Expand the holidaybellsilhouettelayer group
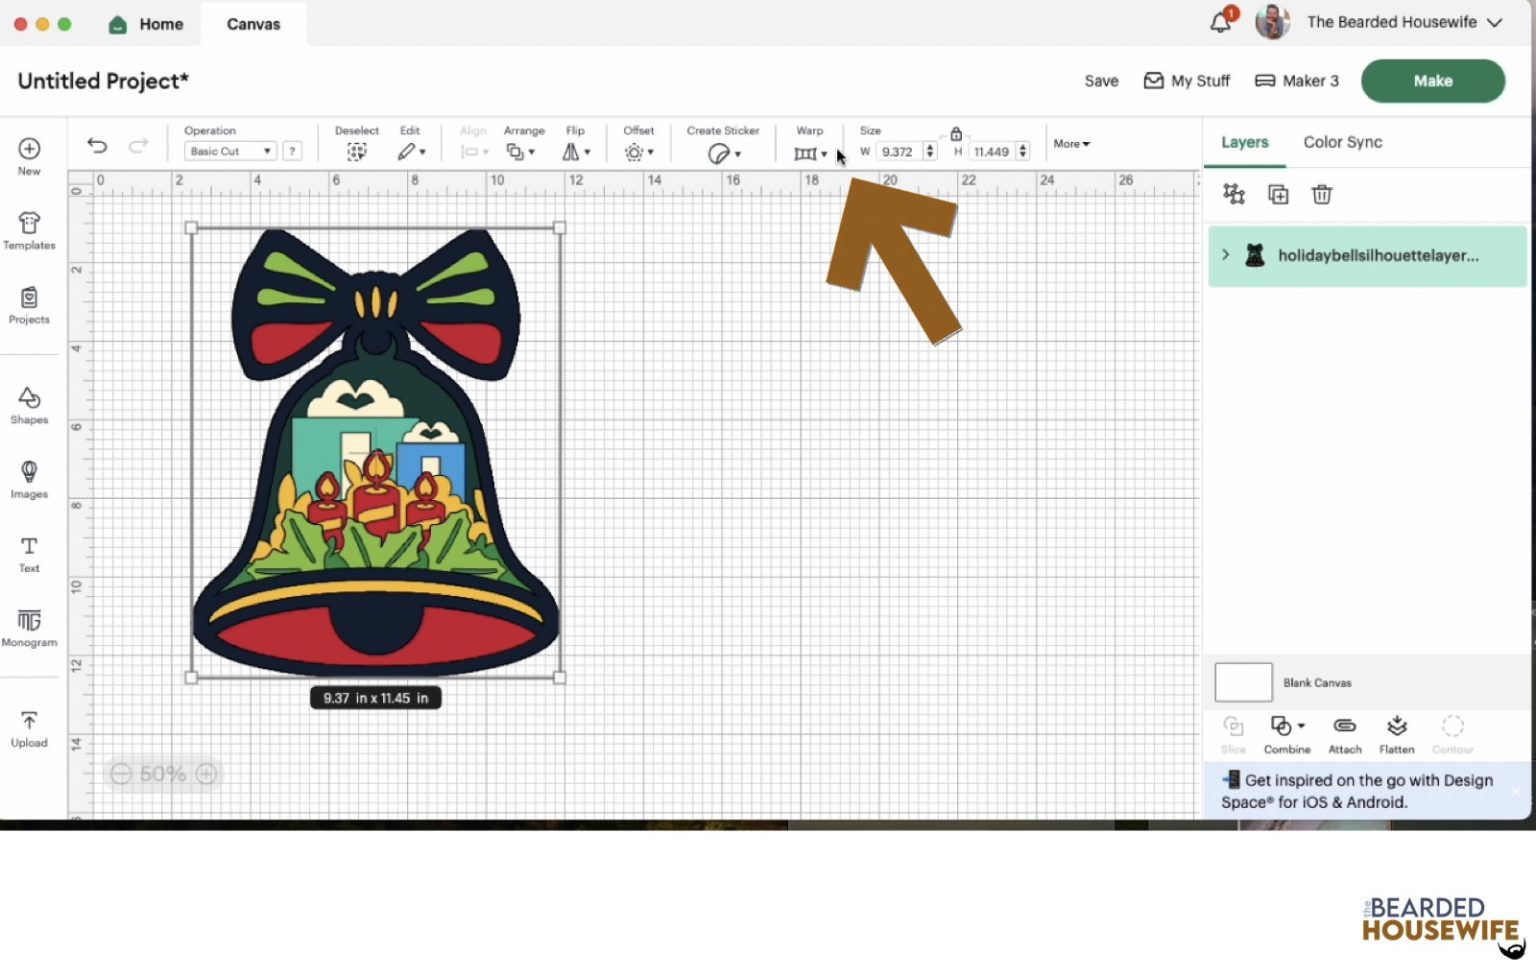The height and width of the screenshot is (976, 1536). [1226, 255]
